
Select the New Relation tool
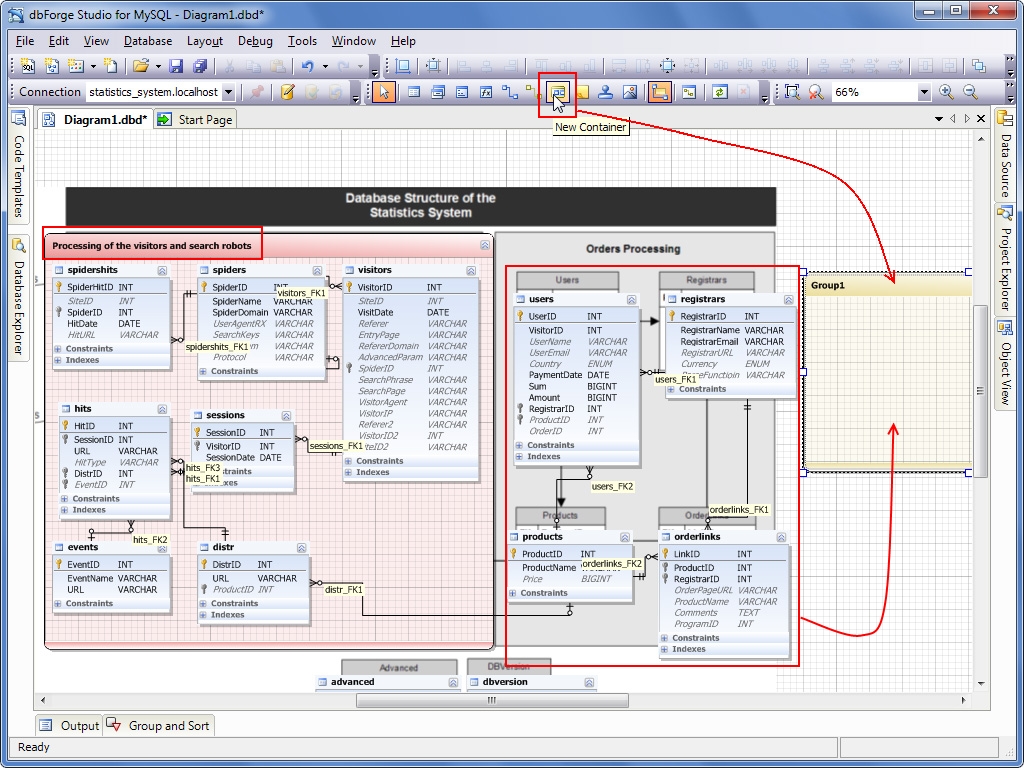[509, 92]
